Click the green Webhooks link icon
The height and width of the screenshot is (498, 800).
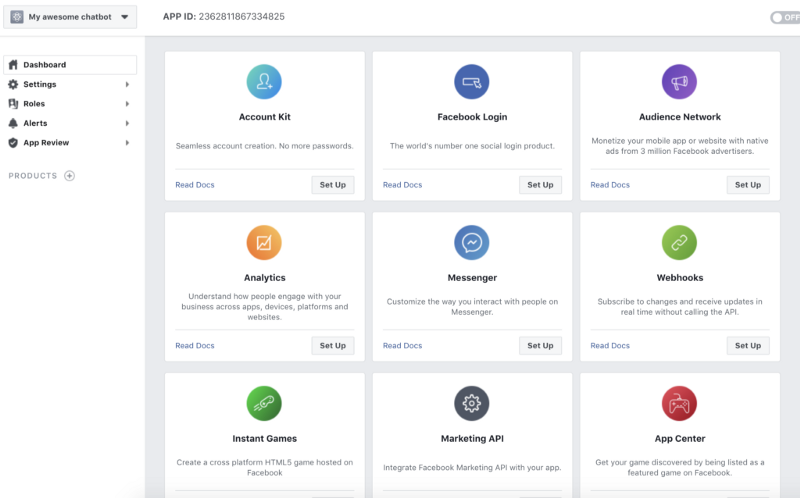(x=679, y=242)
